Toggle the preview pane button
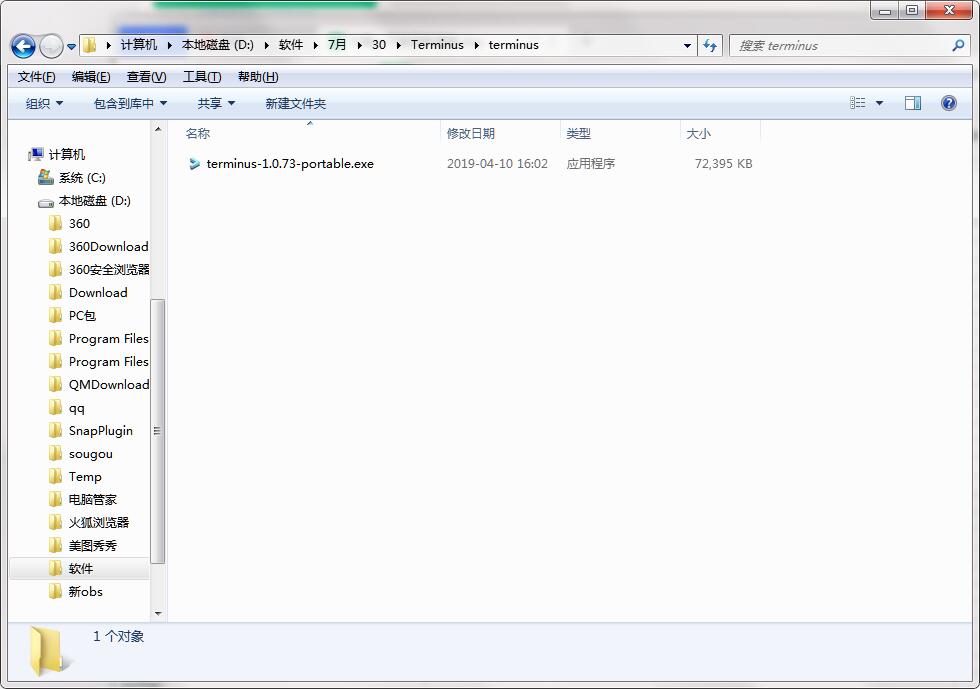The image size is (980, 689). 912,102
